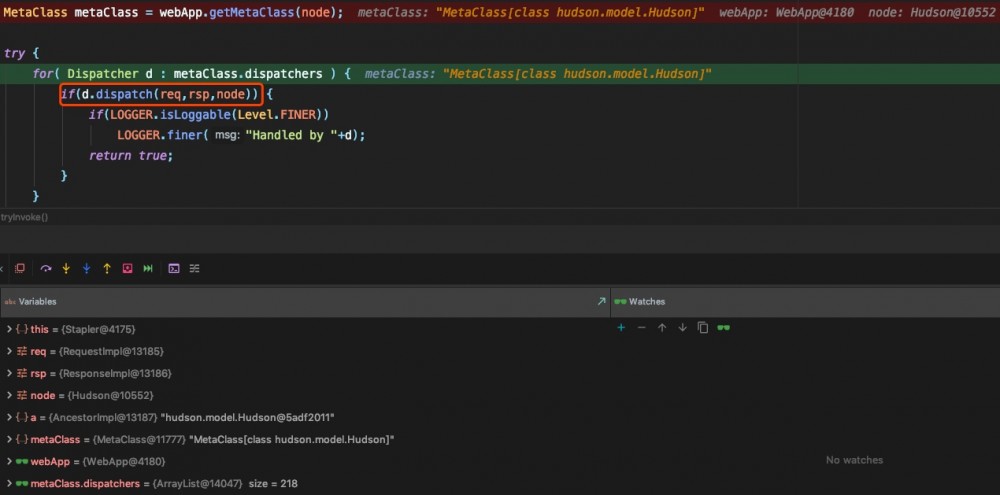This screenshot has height=495, width=1000.
Task: Move watch down with down arrow
Action: (682, 328)
